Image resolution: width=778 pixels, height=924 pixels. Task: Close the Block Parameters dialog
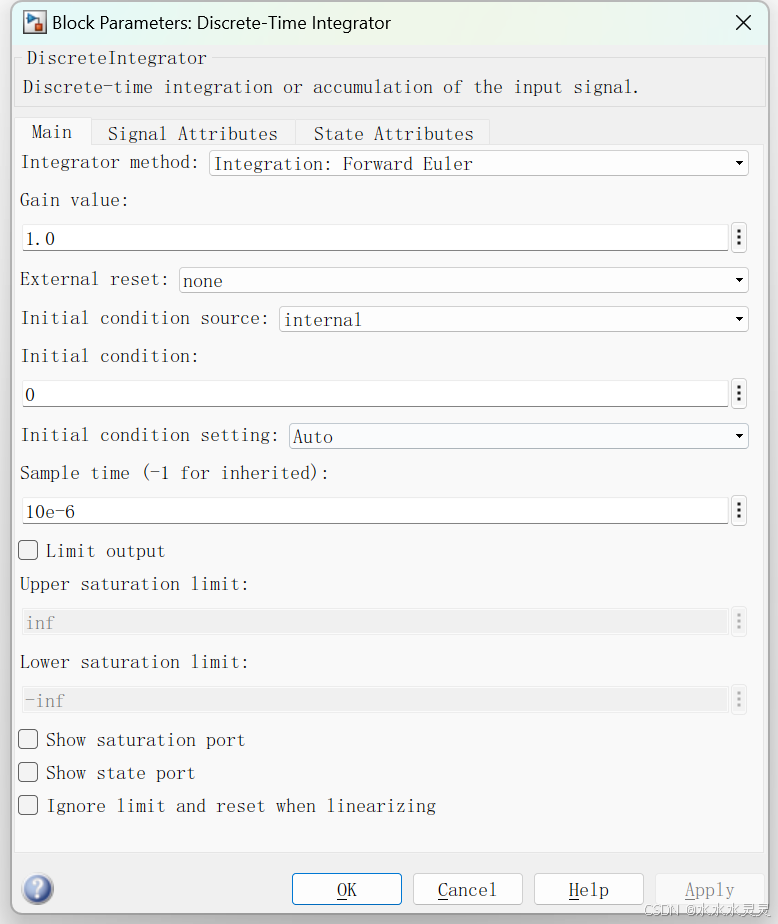pos(743,22)
